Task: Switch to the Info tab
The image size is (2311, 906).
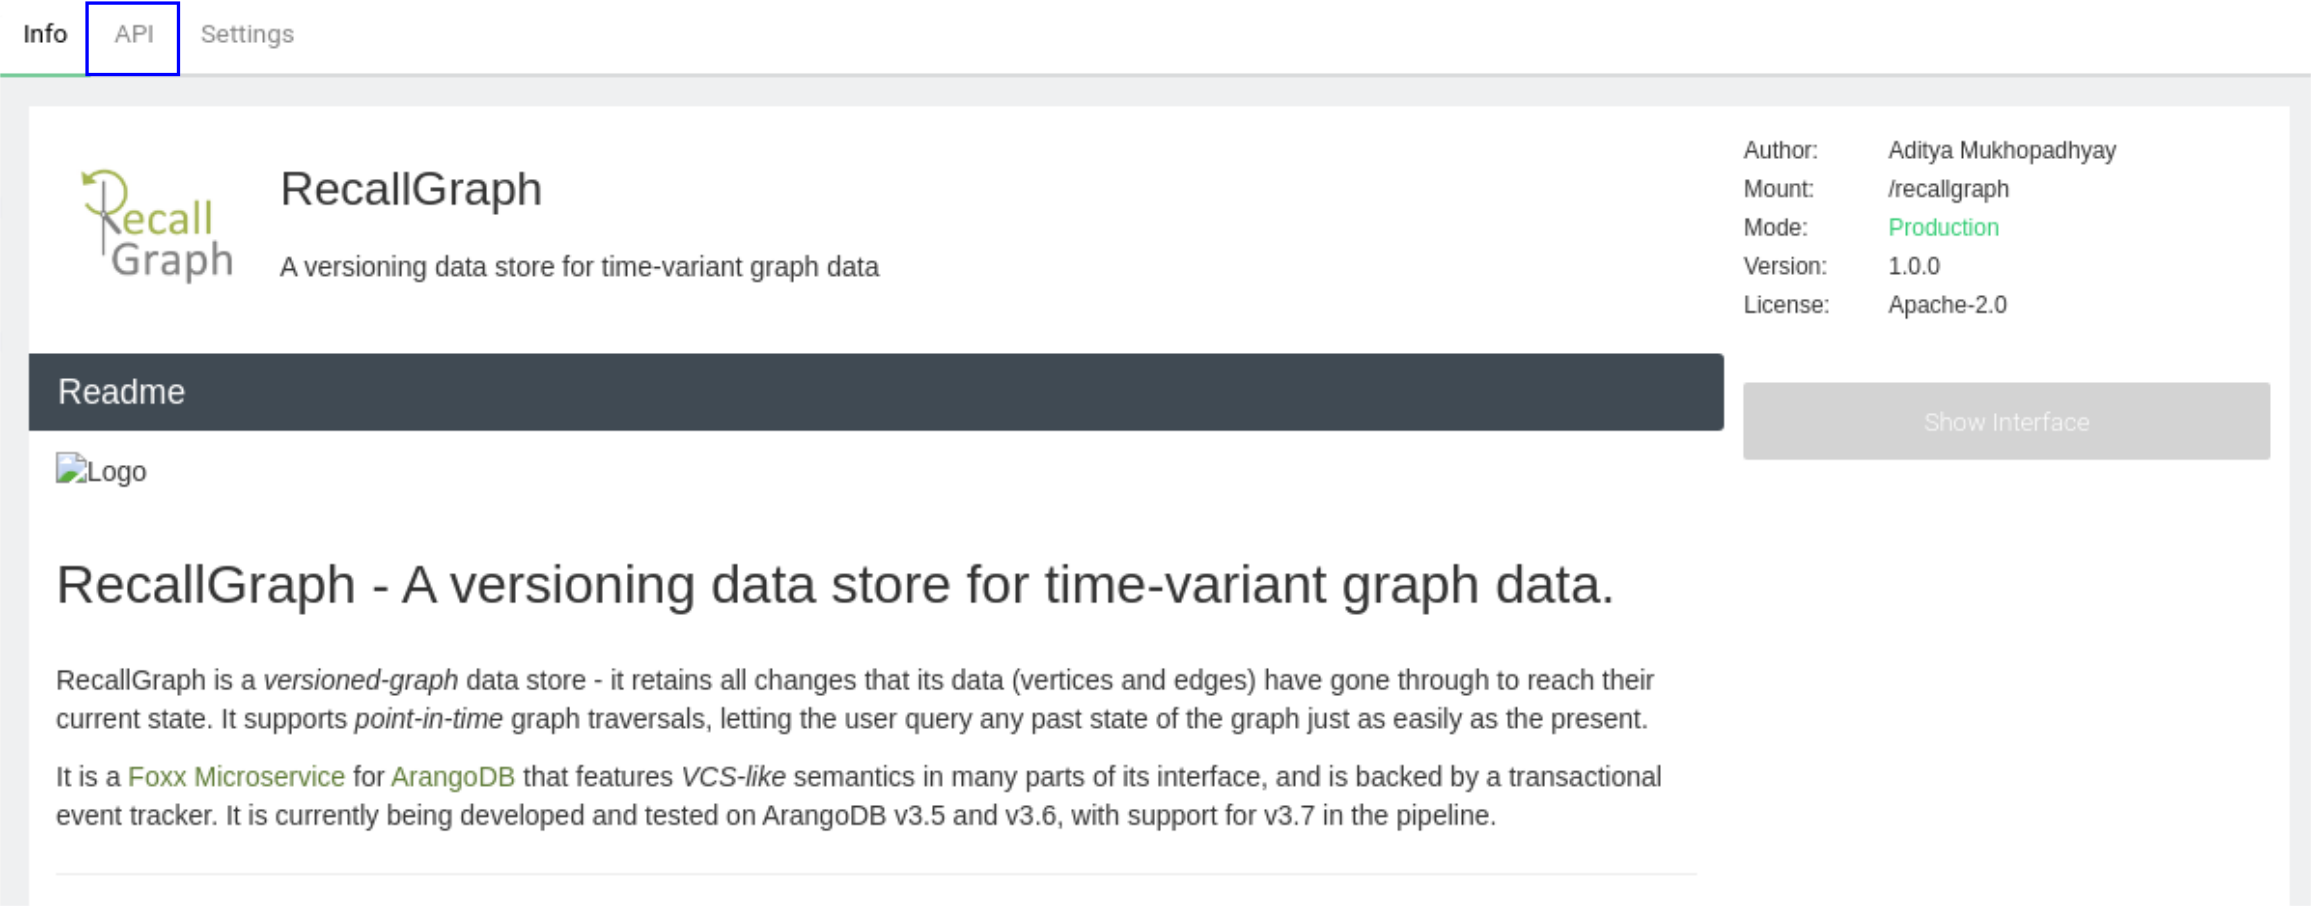Action: (x=45, y=35)
